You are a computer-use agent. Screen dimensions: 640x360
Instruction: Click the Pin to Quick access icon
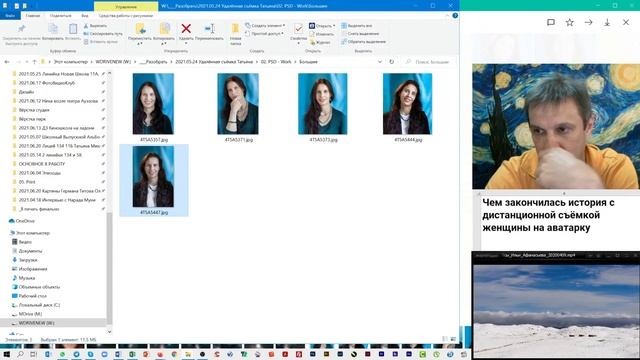pyautogui.click(x=21, y=29)
